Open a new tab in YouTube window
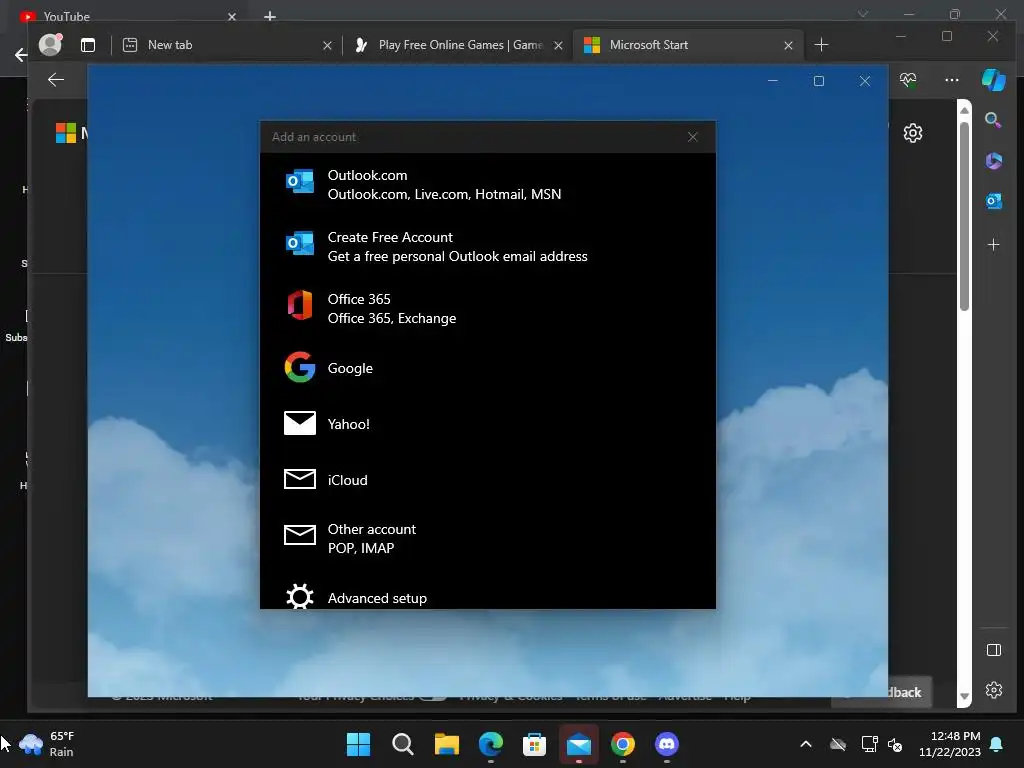This screenshot has width=1024, height=768. tap(270, 16)
